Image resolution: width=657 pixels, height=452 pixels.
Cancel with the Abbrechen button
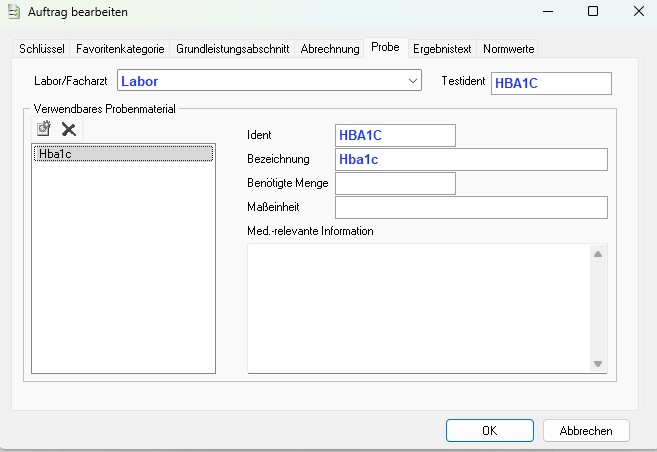pyautogui.click(x=585, y=431)
